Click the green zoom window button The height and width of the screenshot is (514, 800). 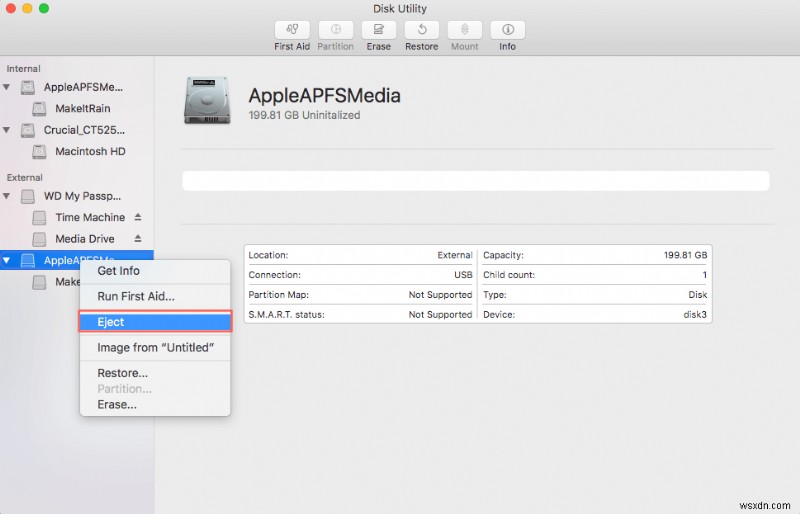point(44,8)
